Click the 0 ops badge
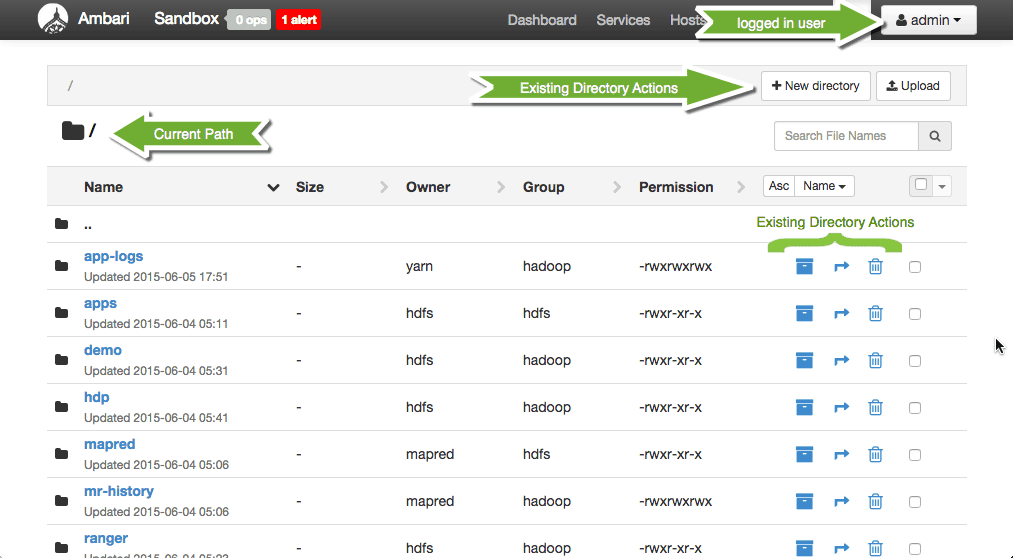Screen dimensions: 1013x558 pos(251,20)
